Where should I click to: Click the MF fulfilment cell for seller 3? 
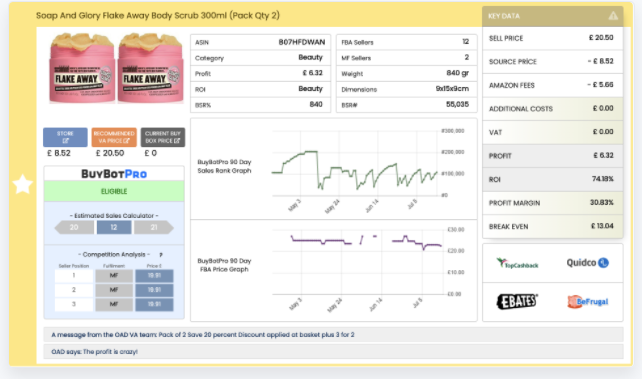114,304
